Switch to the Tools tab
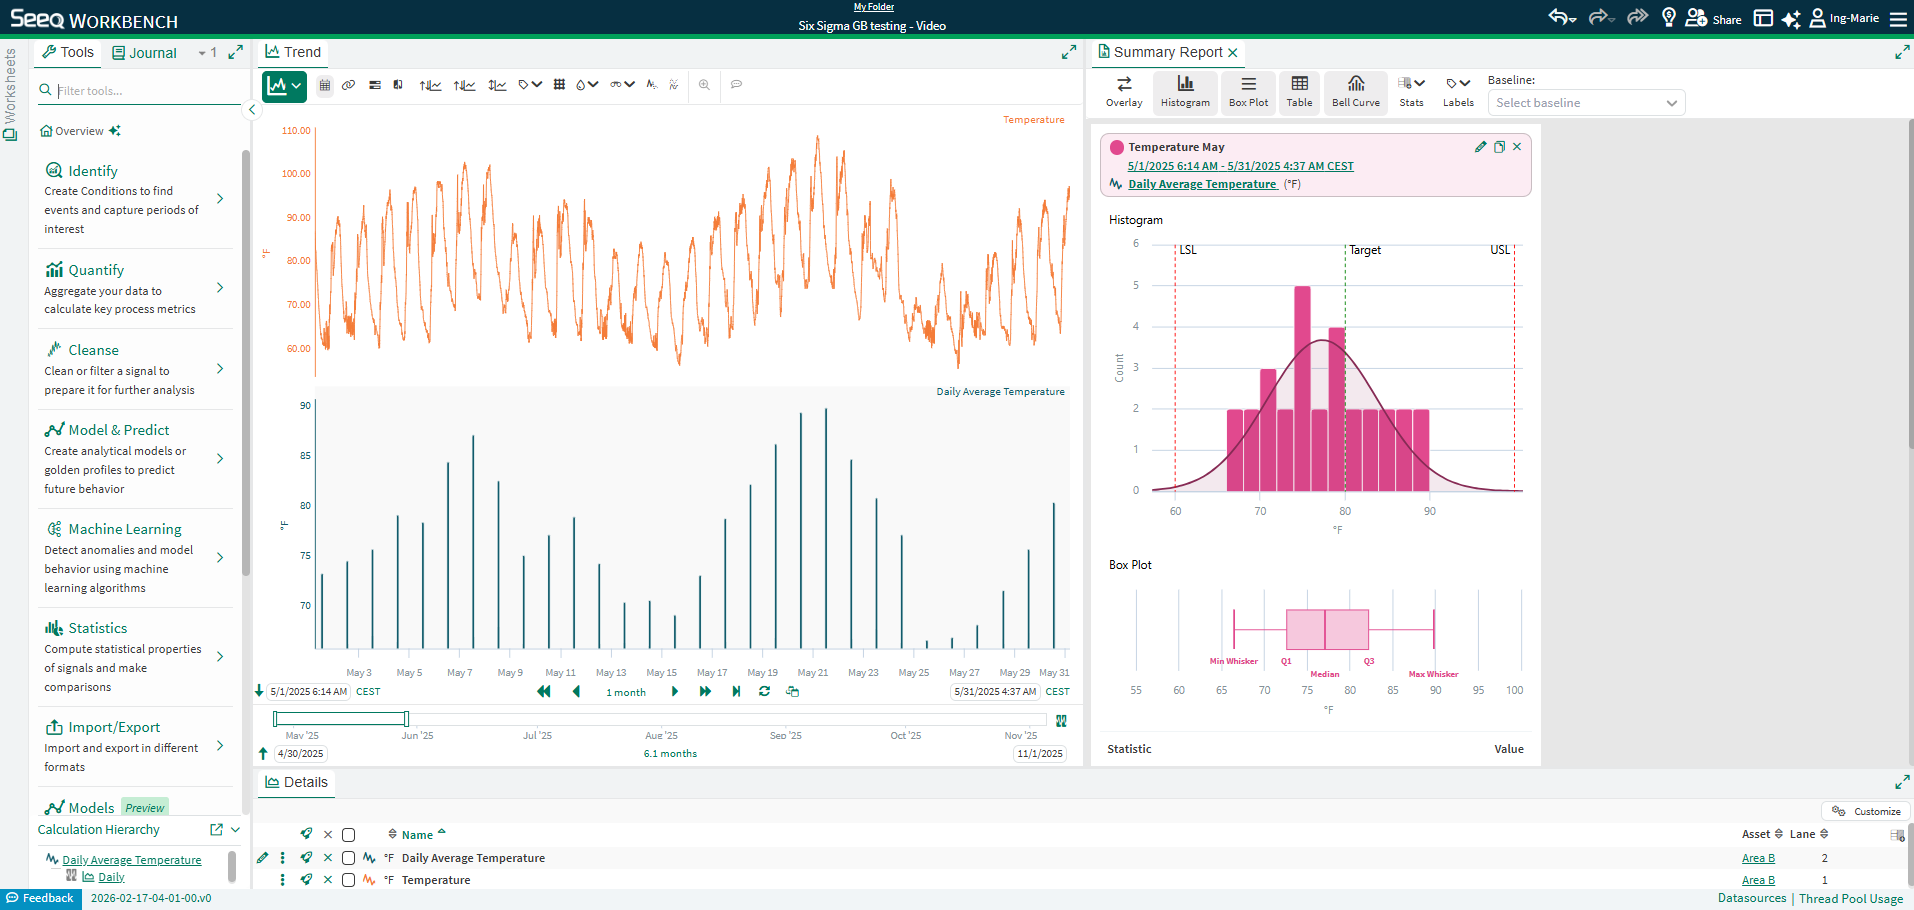Viewport: 1914px width, 910px height. (67, 53)
